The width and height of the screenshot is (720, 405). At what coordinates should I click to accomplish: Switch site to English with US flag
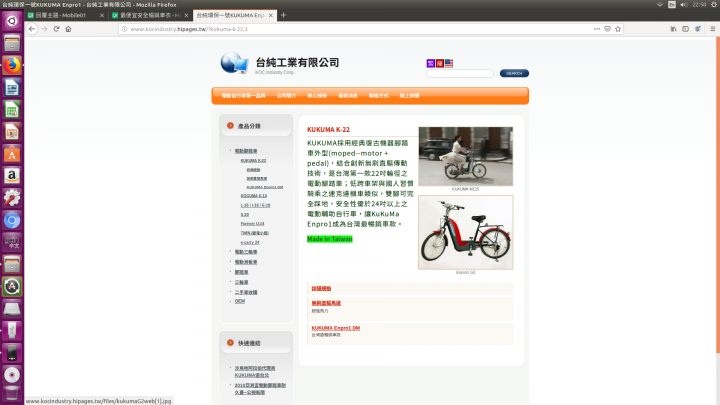coord(449,63)
